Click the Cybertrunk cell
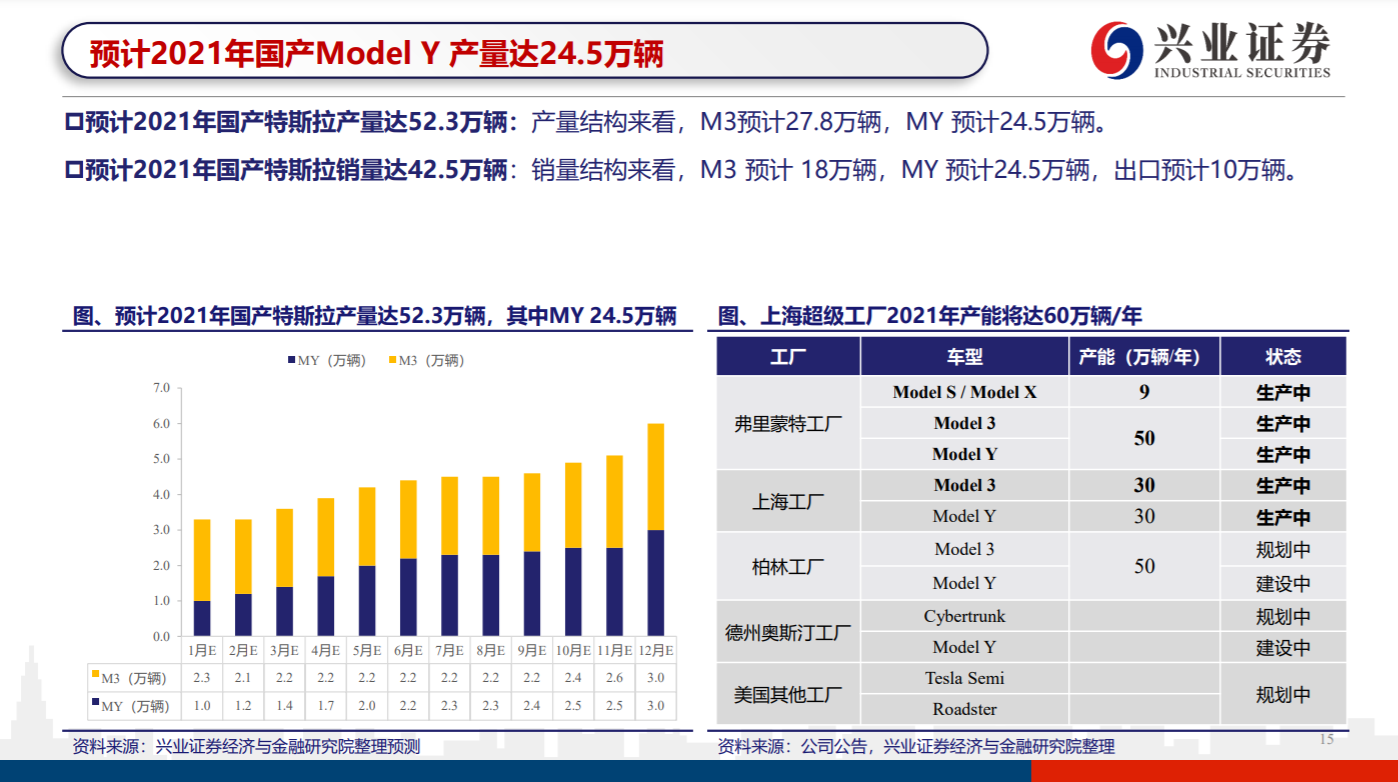 point(965,616)
